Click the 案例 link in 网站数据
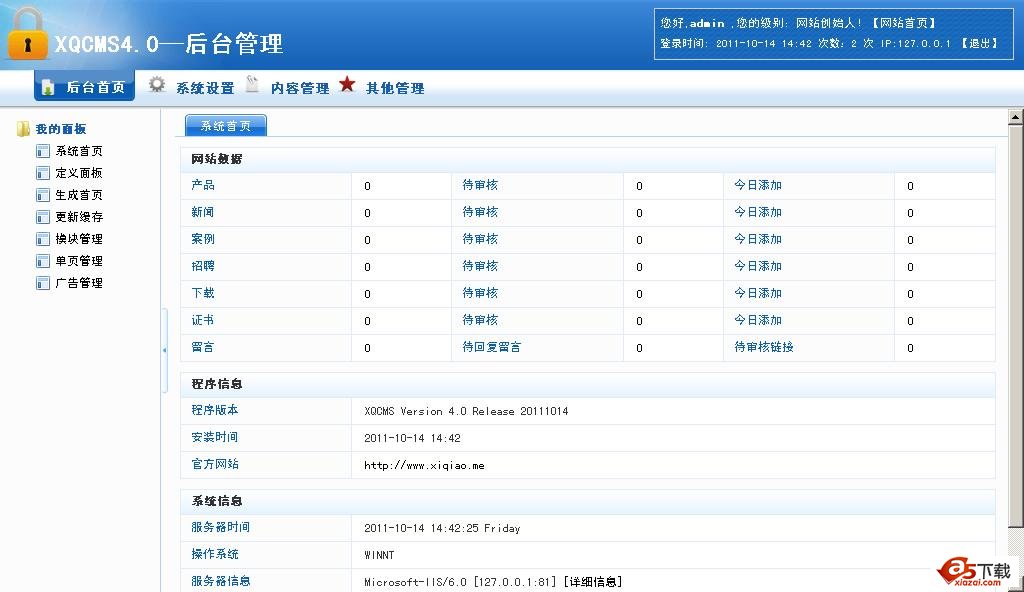 tap(203, 239)
